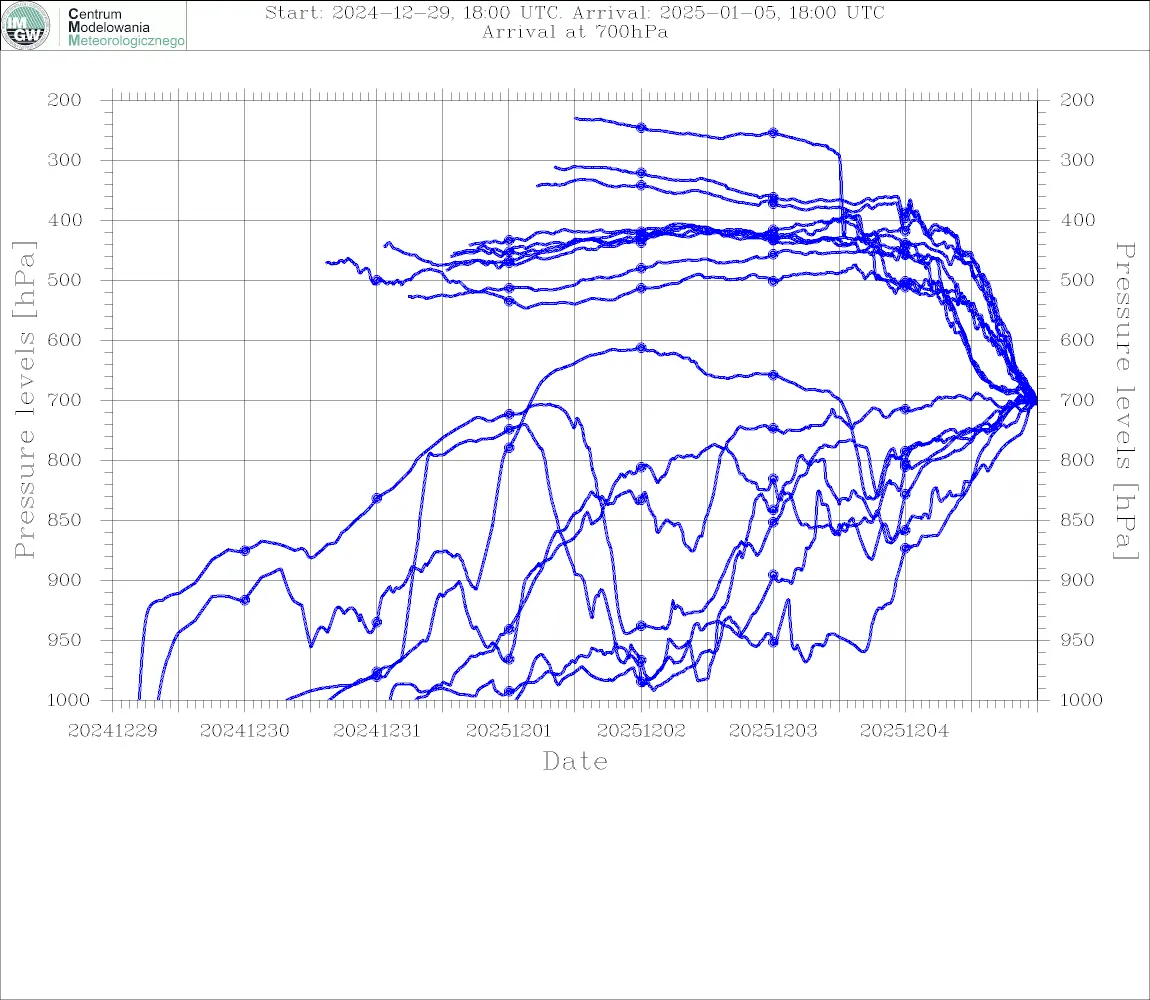Click the right axis 850 label
The image size is (1150, 1000).
point(1077,520)
